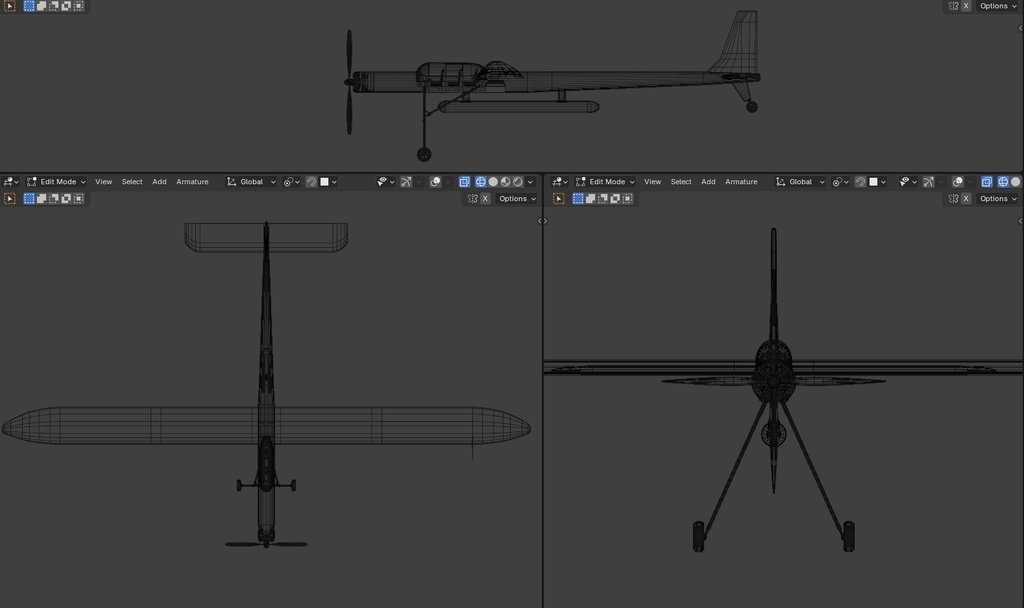1024x608 pixels.
Task: Open Select menu in bottom-left viewport
Action: [x=132, y=182]
